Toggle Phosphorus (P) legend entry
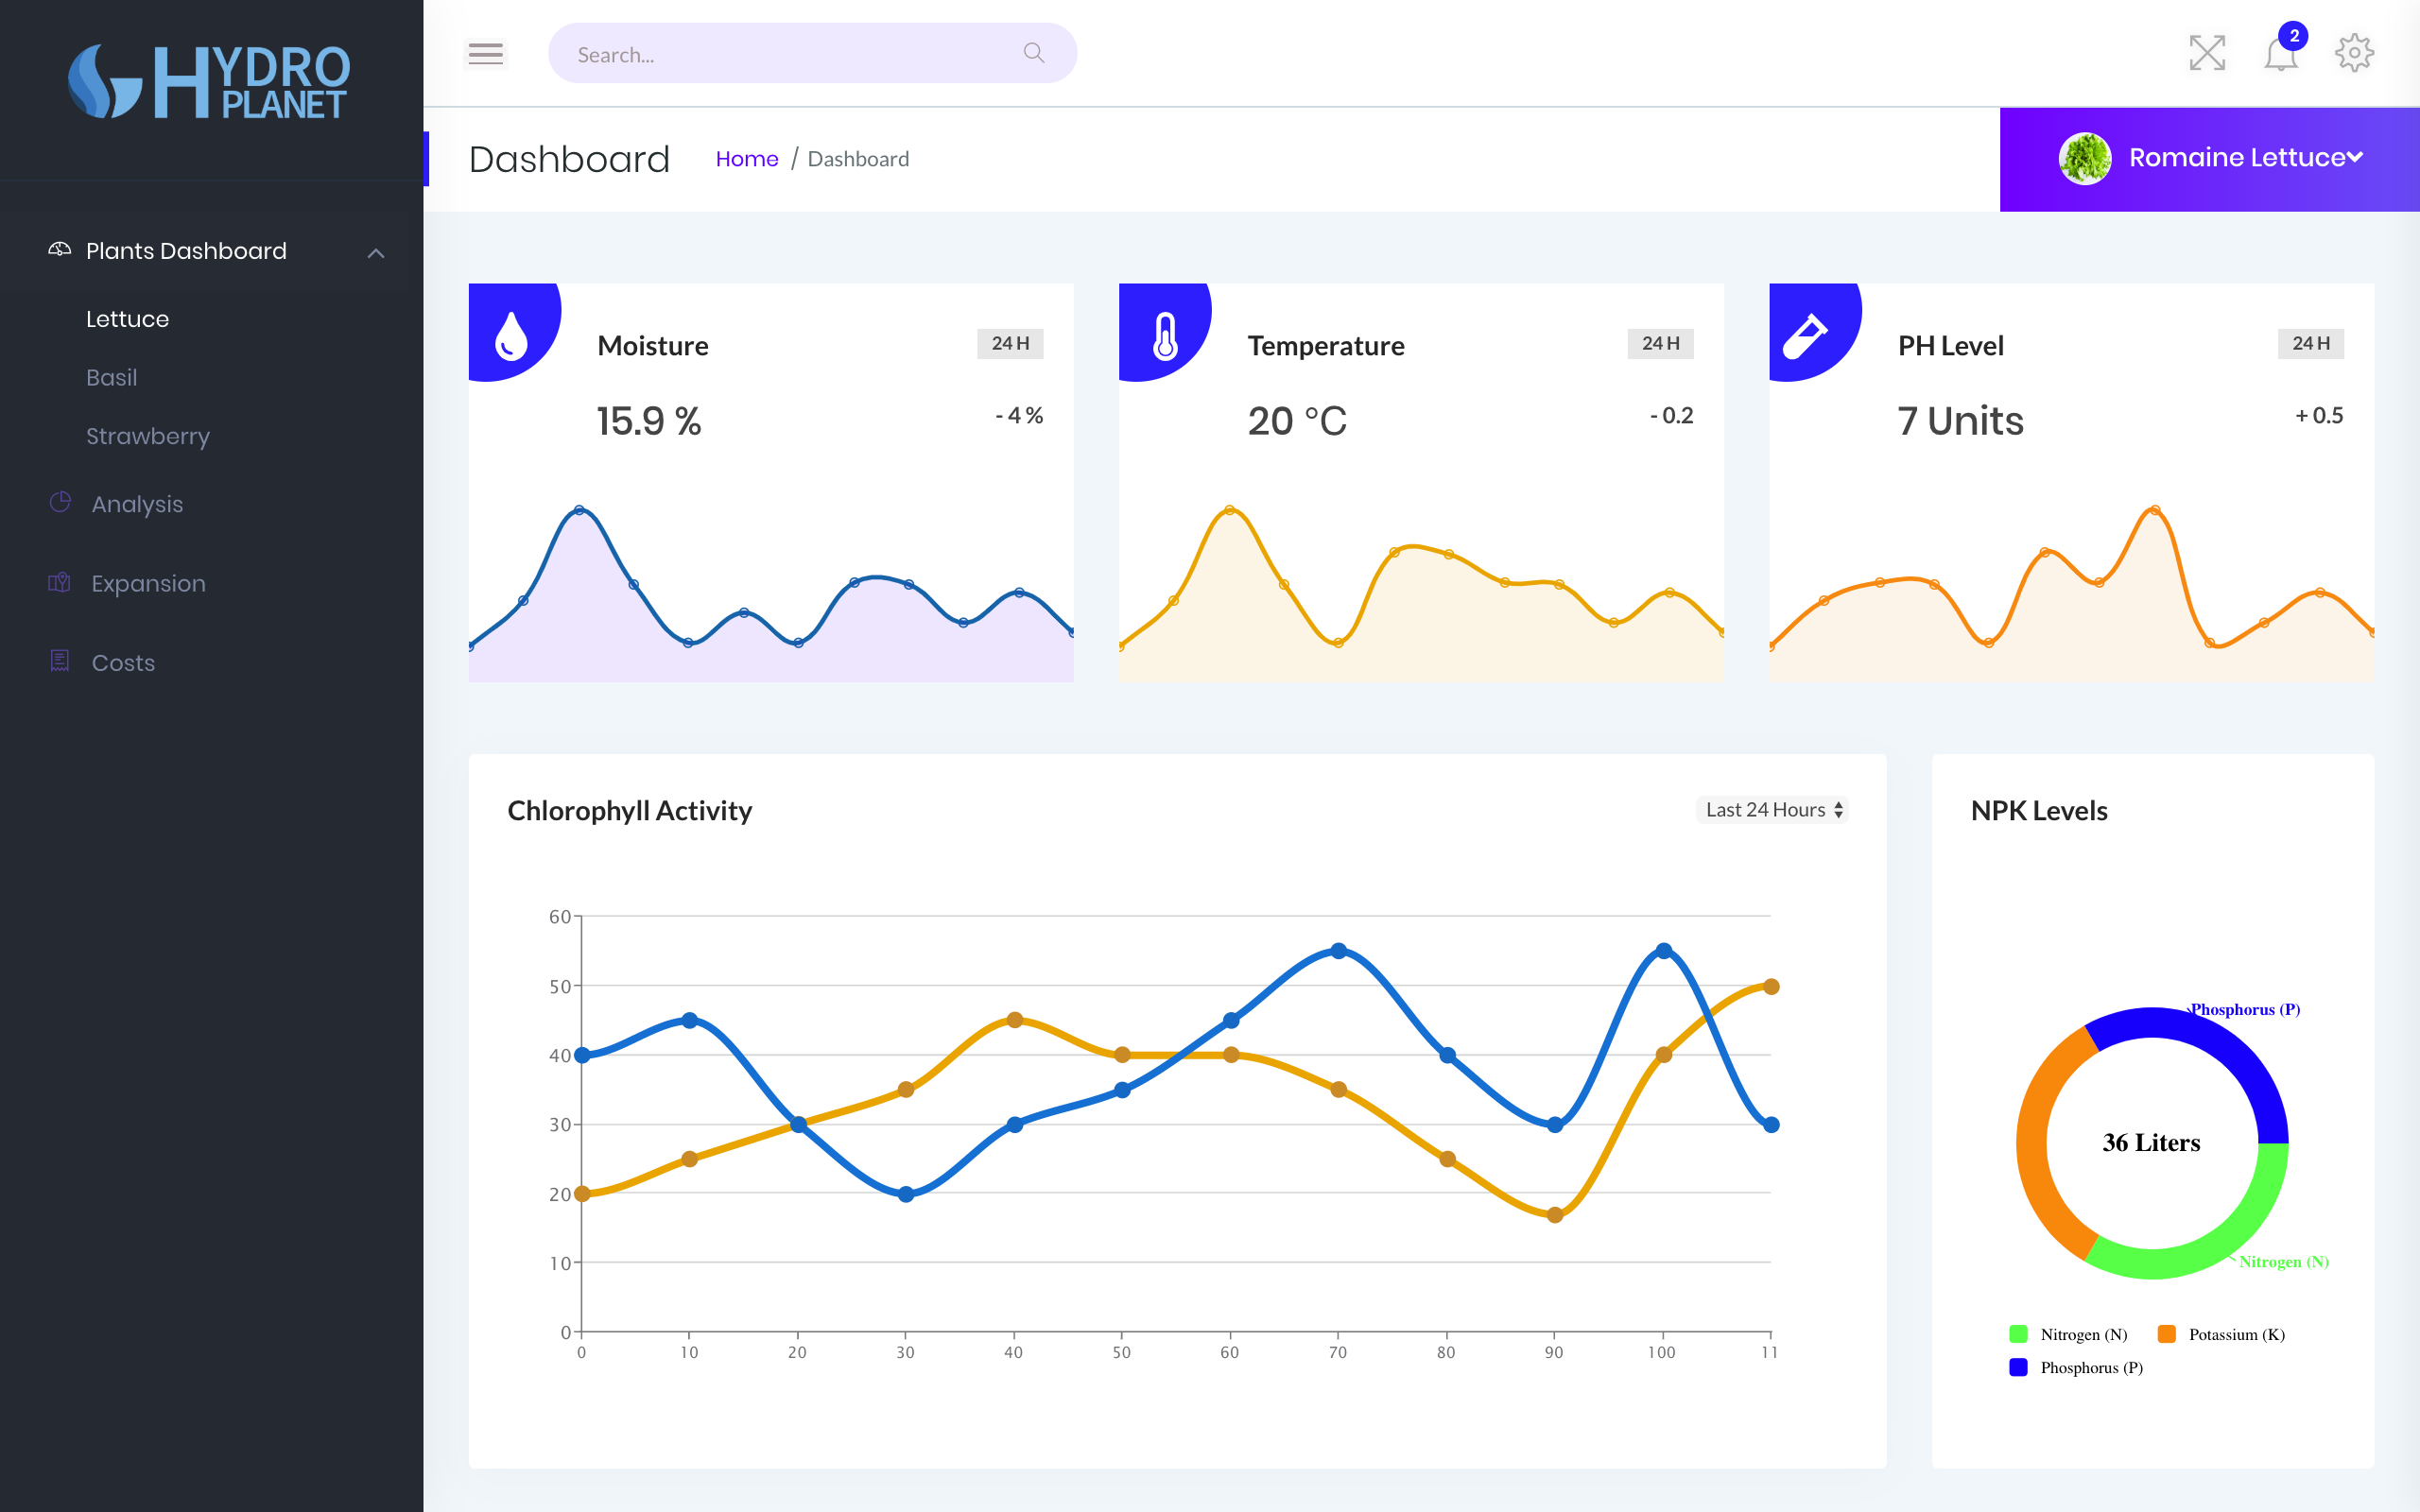The width and height of the screenshot is (2420, 1512). pos(2076,1367)
